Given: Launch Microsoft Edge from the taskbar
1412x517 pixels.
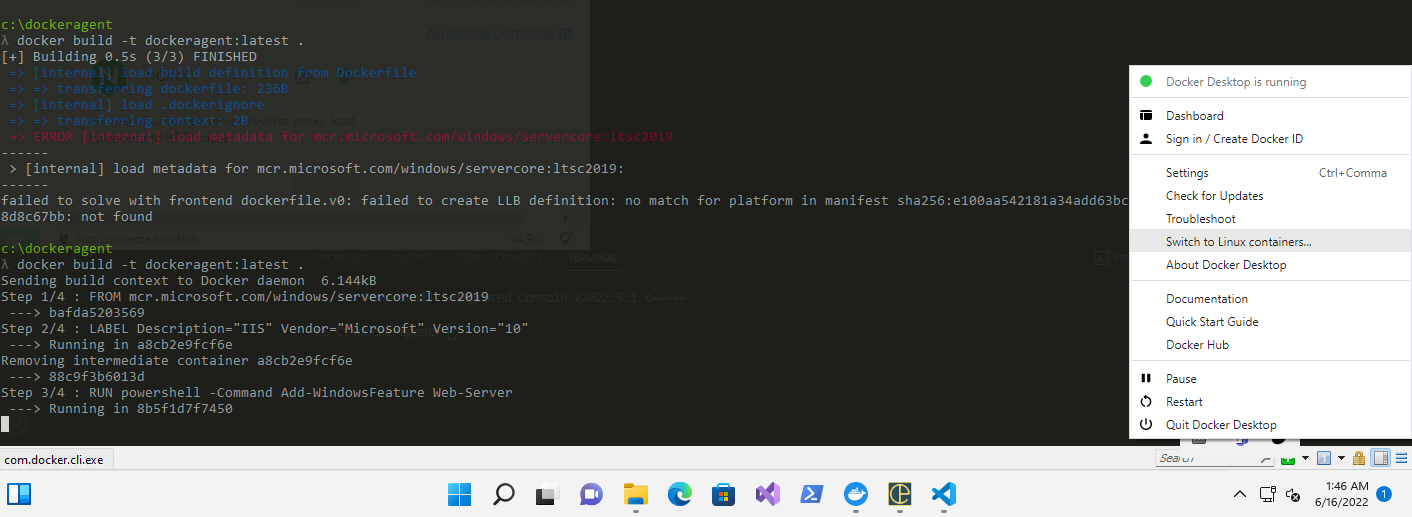Looking at the screenshot, I should tap(680, 494).
